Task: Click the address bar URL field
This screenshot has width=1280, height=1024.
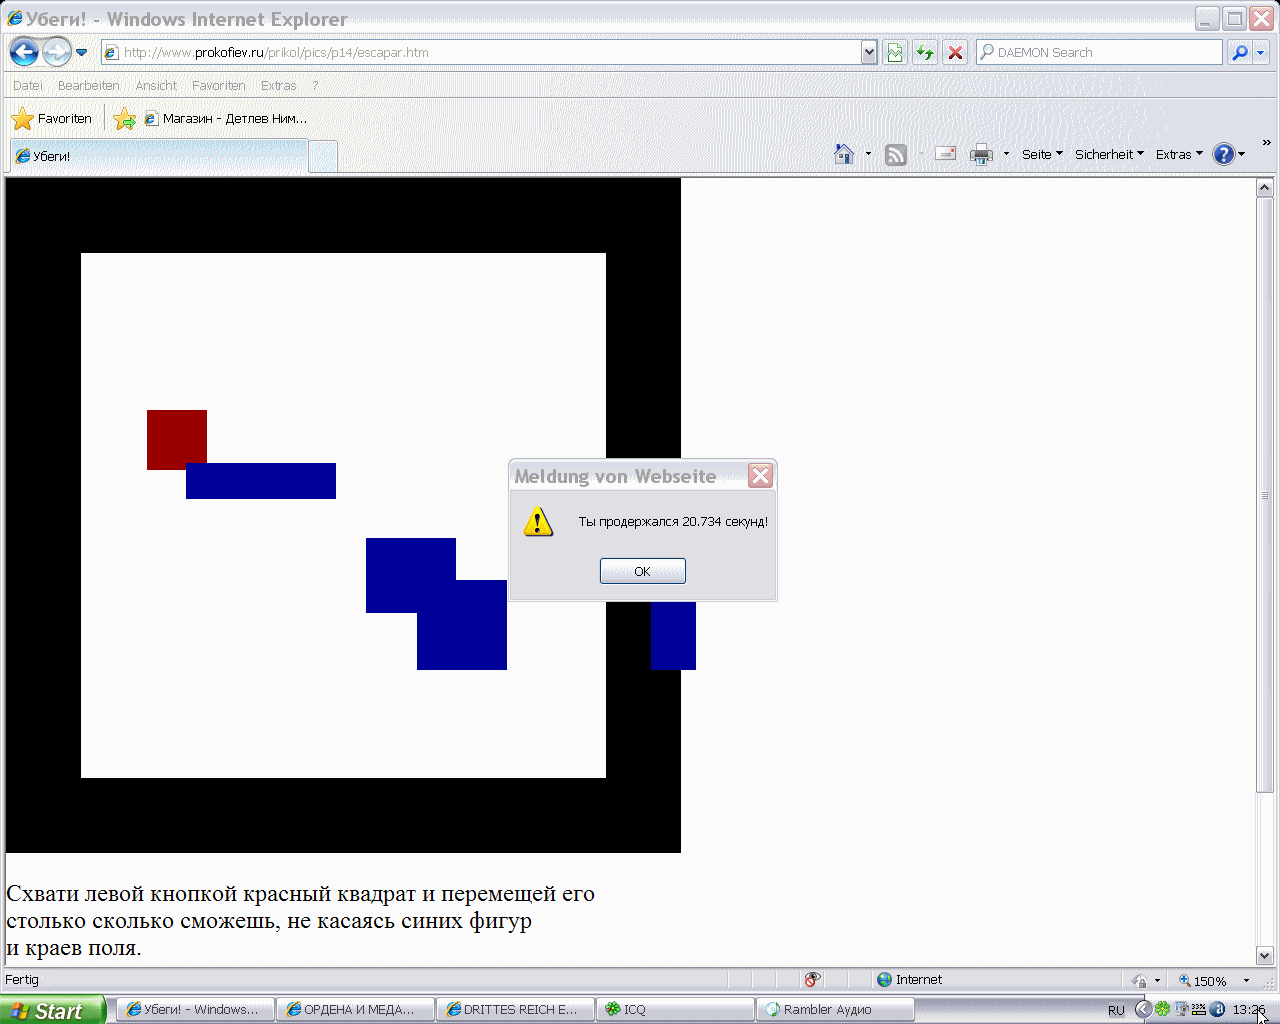Action: (481, 52)
